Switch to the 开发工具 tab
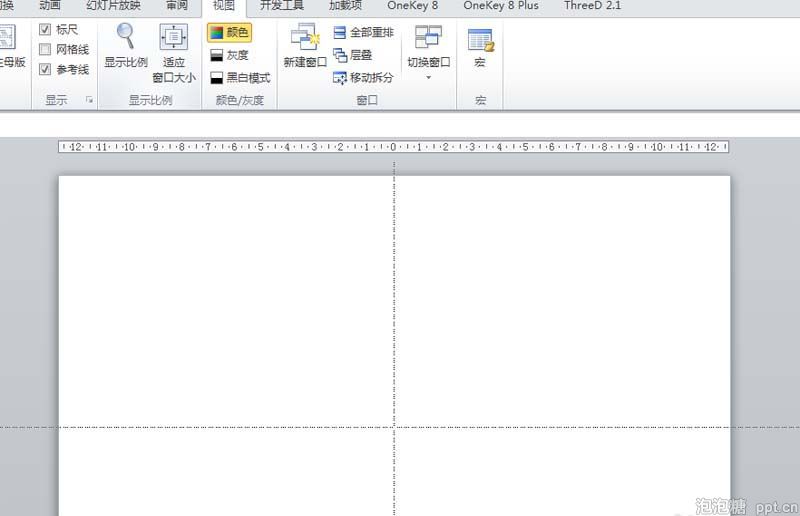 tap(281, 6)
